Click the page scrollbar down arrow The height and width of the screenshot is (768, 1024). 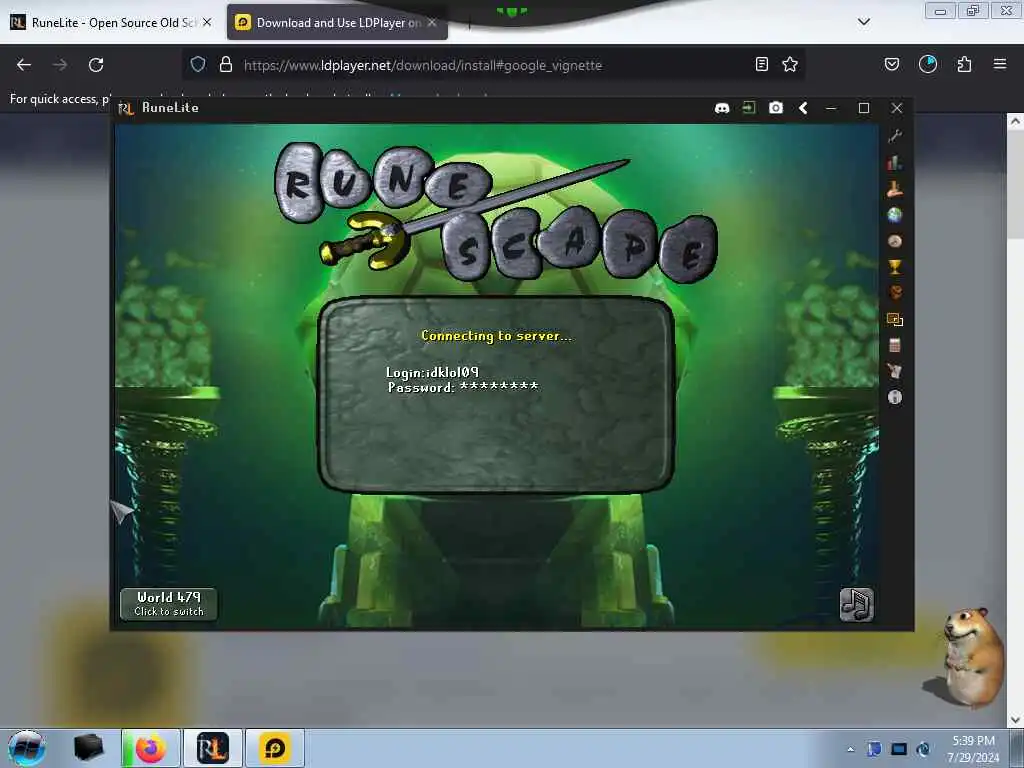click(1015, 719)
